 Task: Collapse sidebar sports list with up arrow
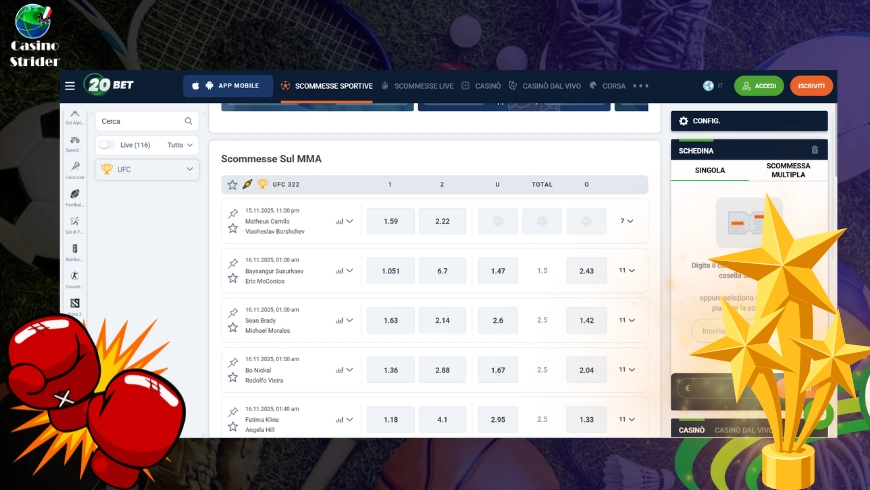(75, 113)
